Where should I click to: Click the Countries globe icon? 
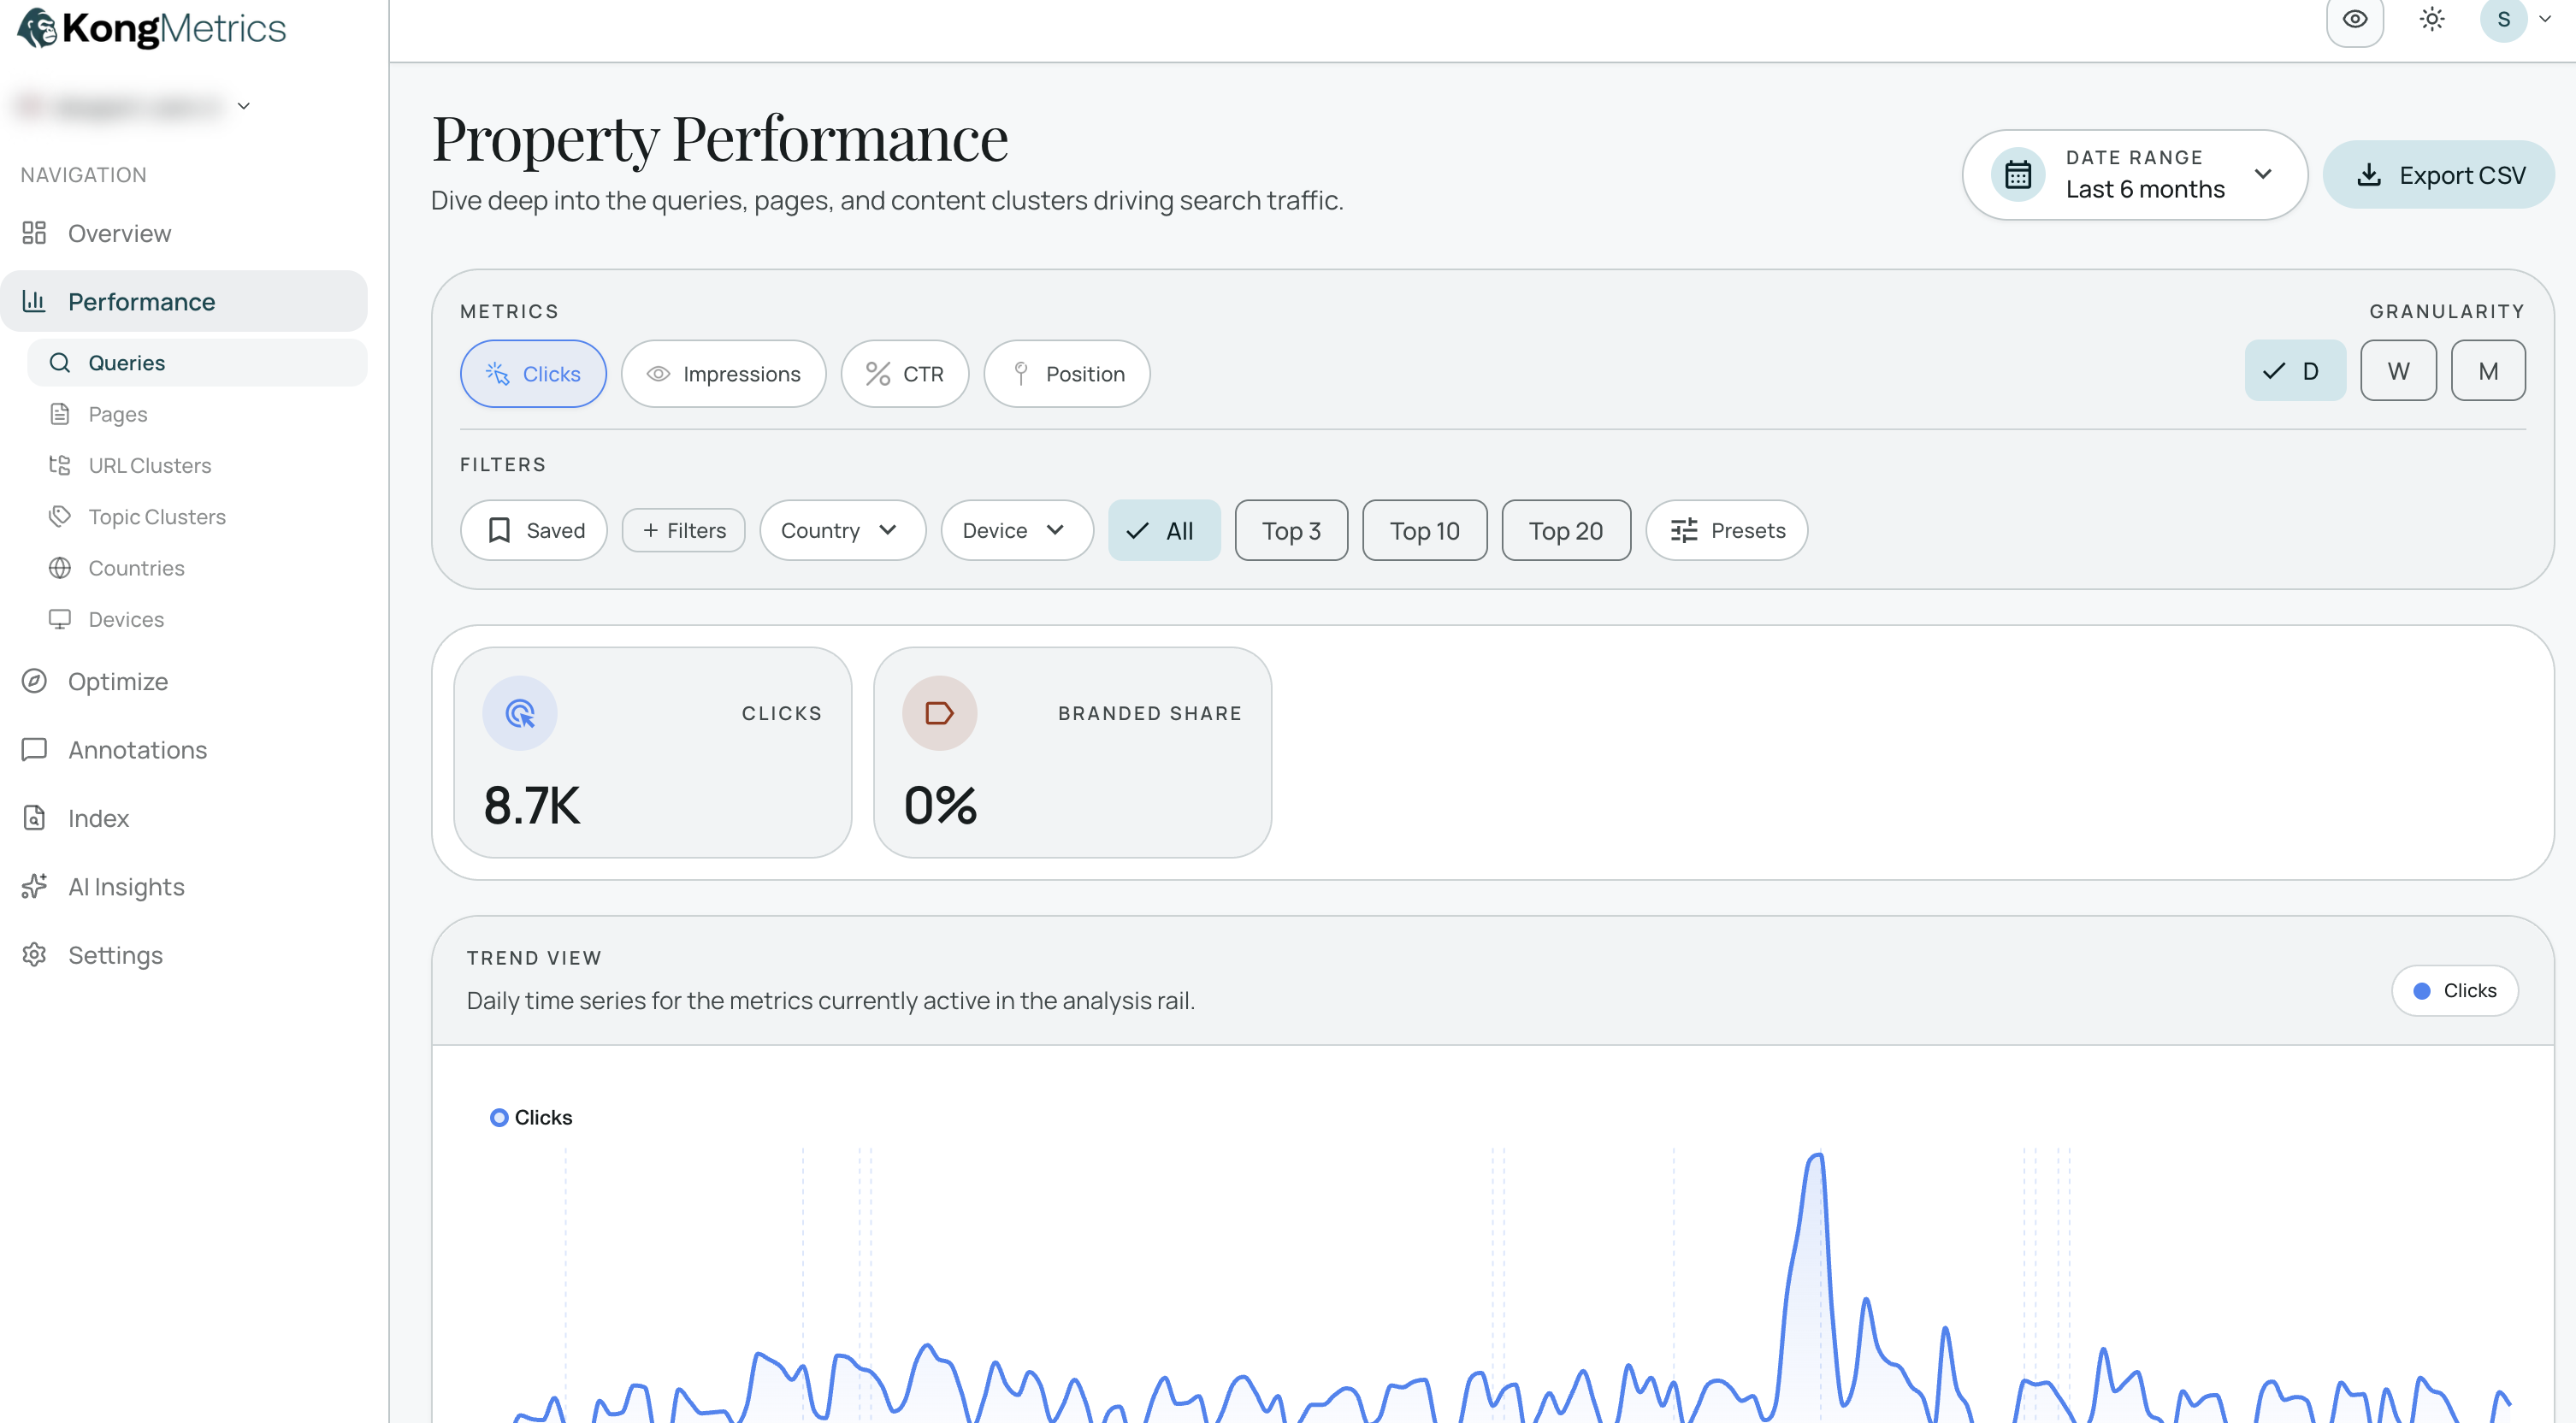[x=60, y=568]
